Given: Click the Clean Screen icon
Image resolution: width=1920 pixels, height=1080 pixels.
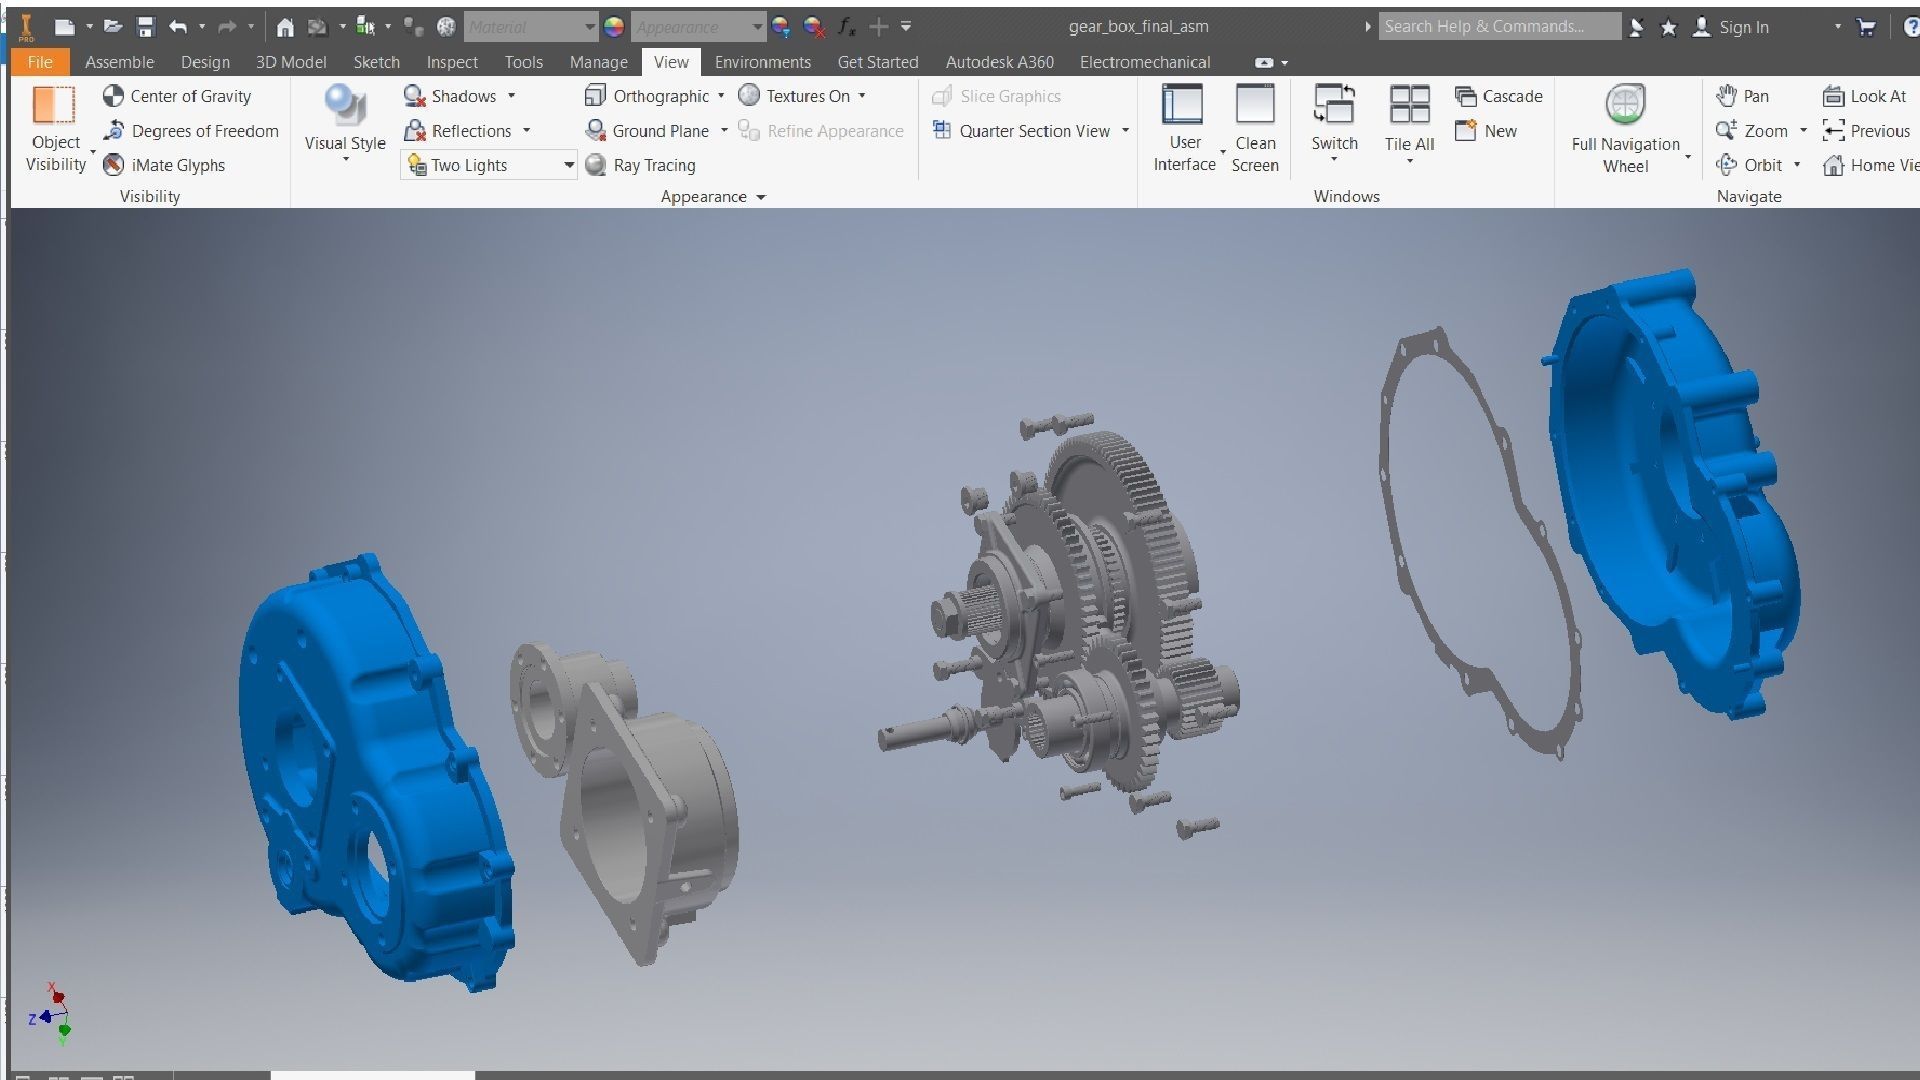Looking at the screenshot, I should coord(1254,104).
